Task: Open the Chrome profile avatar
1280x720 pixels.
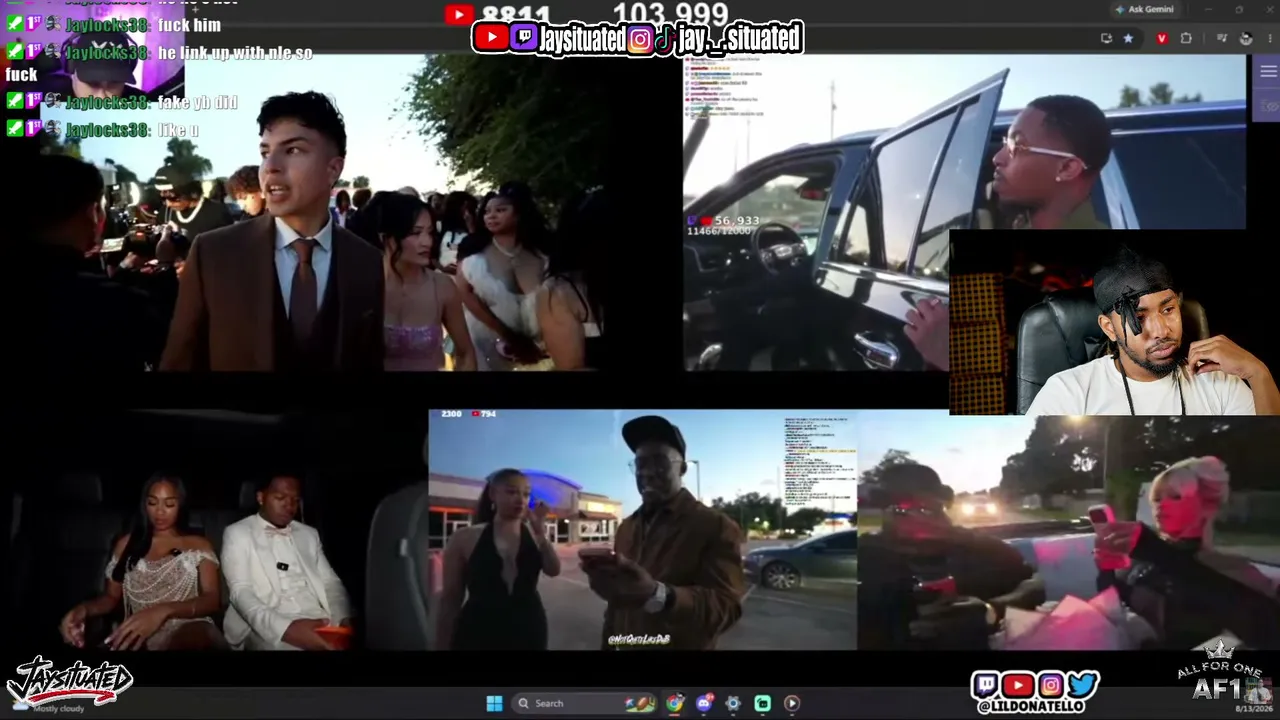Action: click(1246, 38)
